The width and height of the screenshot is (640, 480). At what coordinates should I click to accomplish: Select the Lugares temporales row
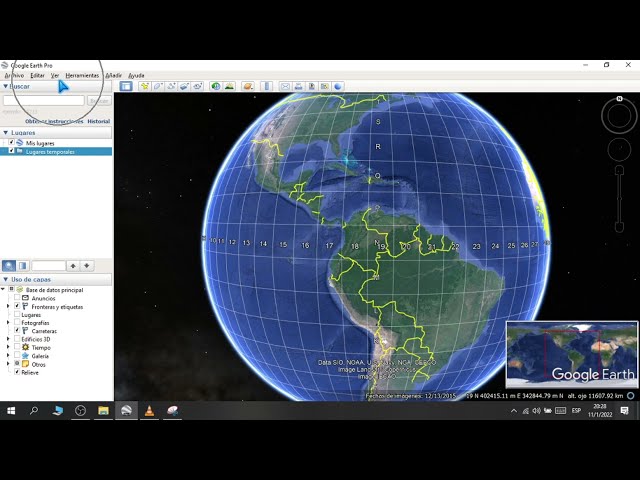[56, 151]
